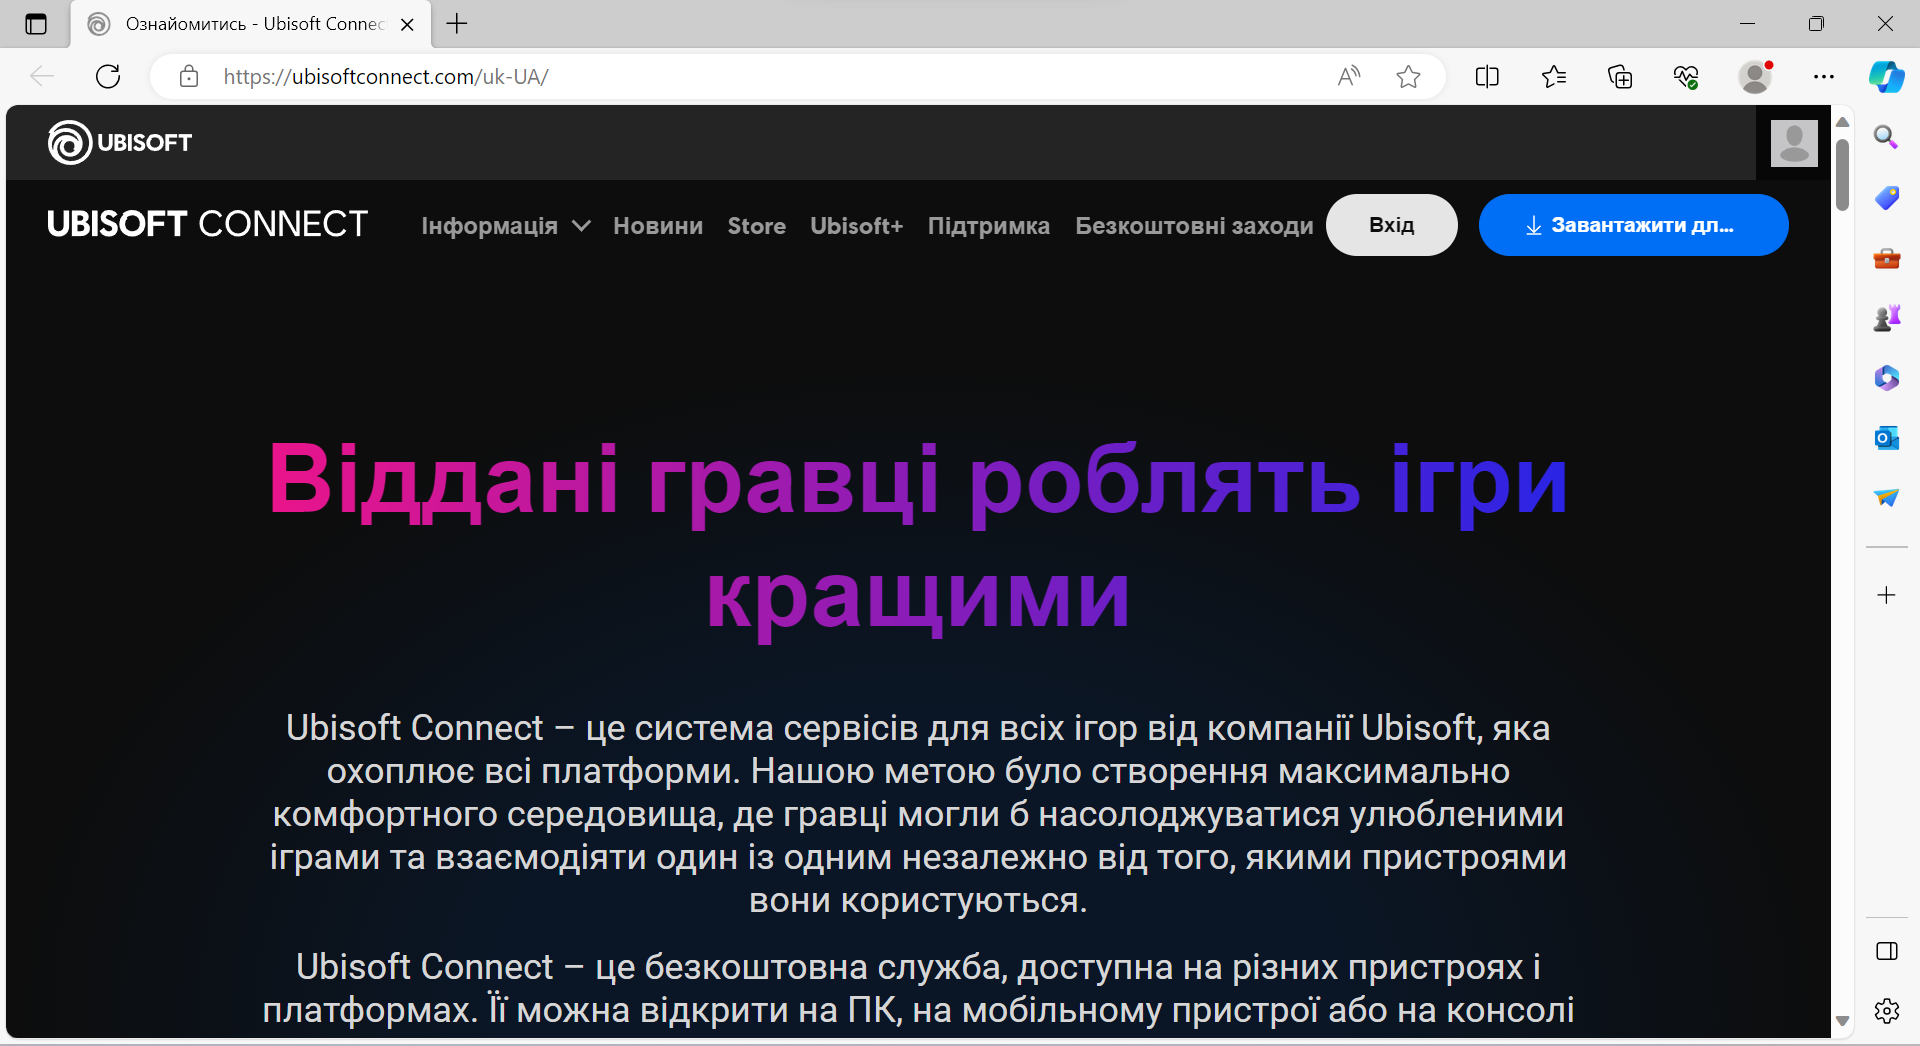
Task: Open Settings and more ellipsis menu
Action: tap(1824, 76)
